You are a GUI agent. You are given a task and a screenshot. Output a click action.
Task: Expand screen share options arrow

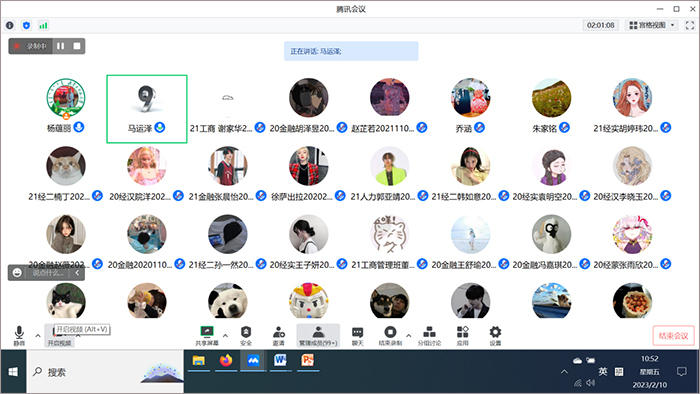[225, 336]
